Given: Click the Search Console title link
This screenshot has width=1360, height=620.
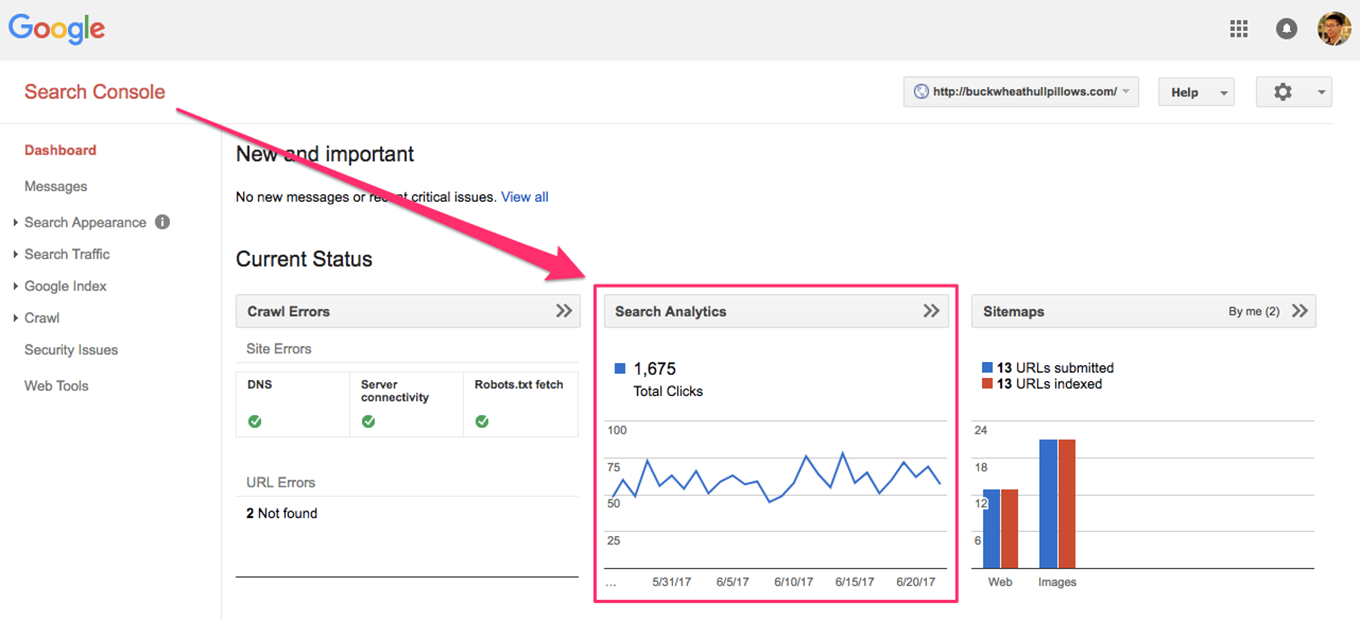Looking at the screenshot, I should click(x=95, y=92).
